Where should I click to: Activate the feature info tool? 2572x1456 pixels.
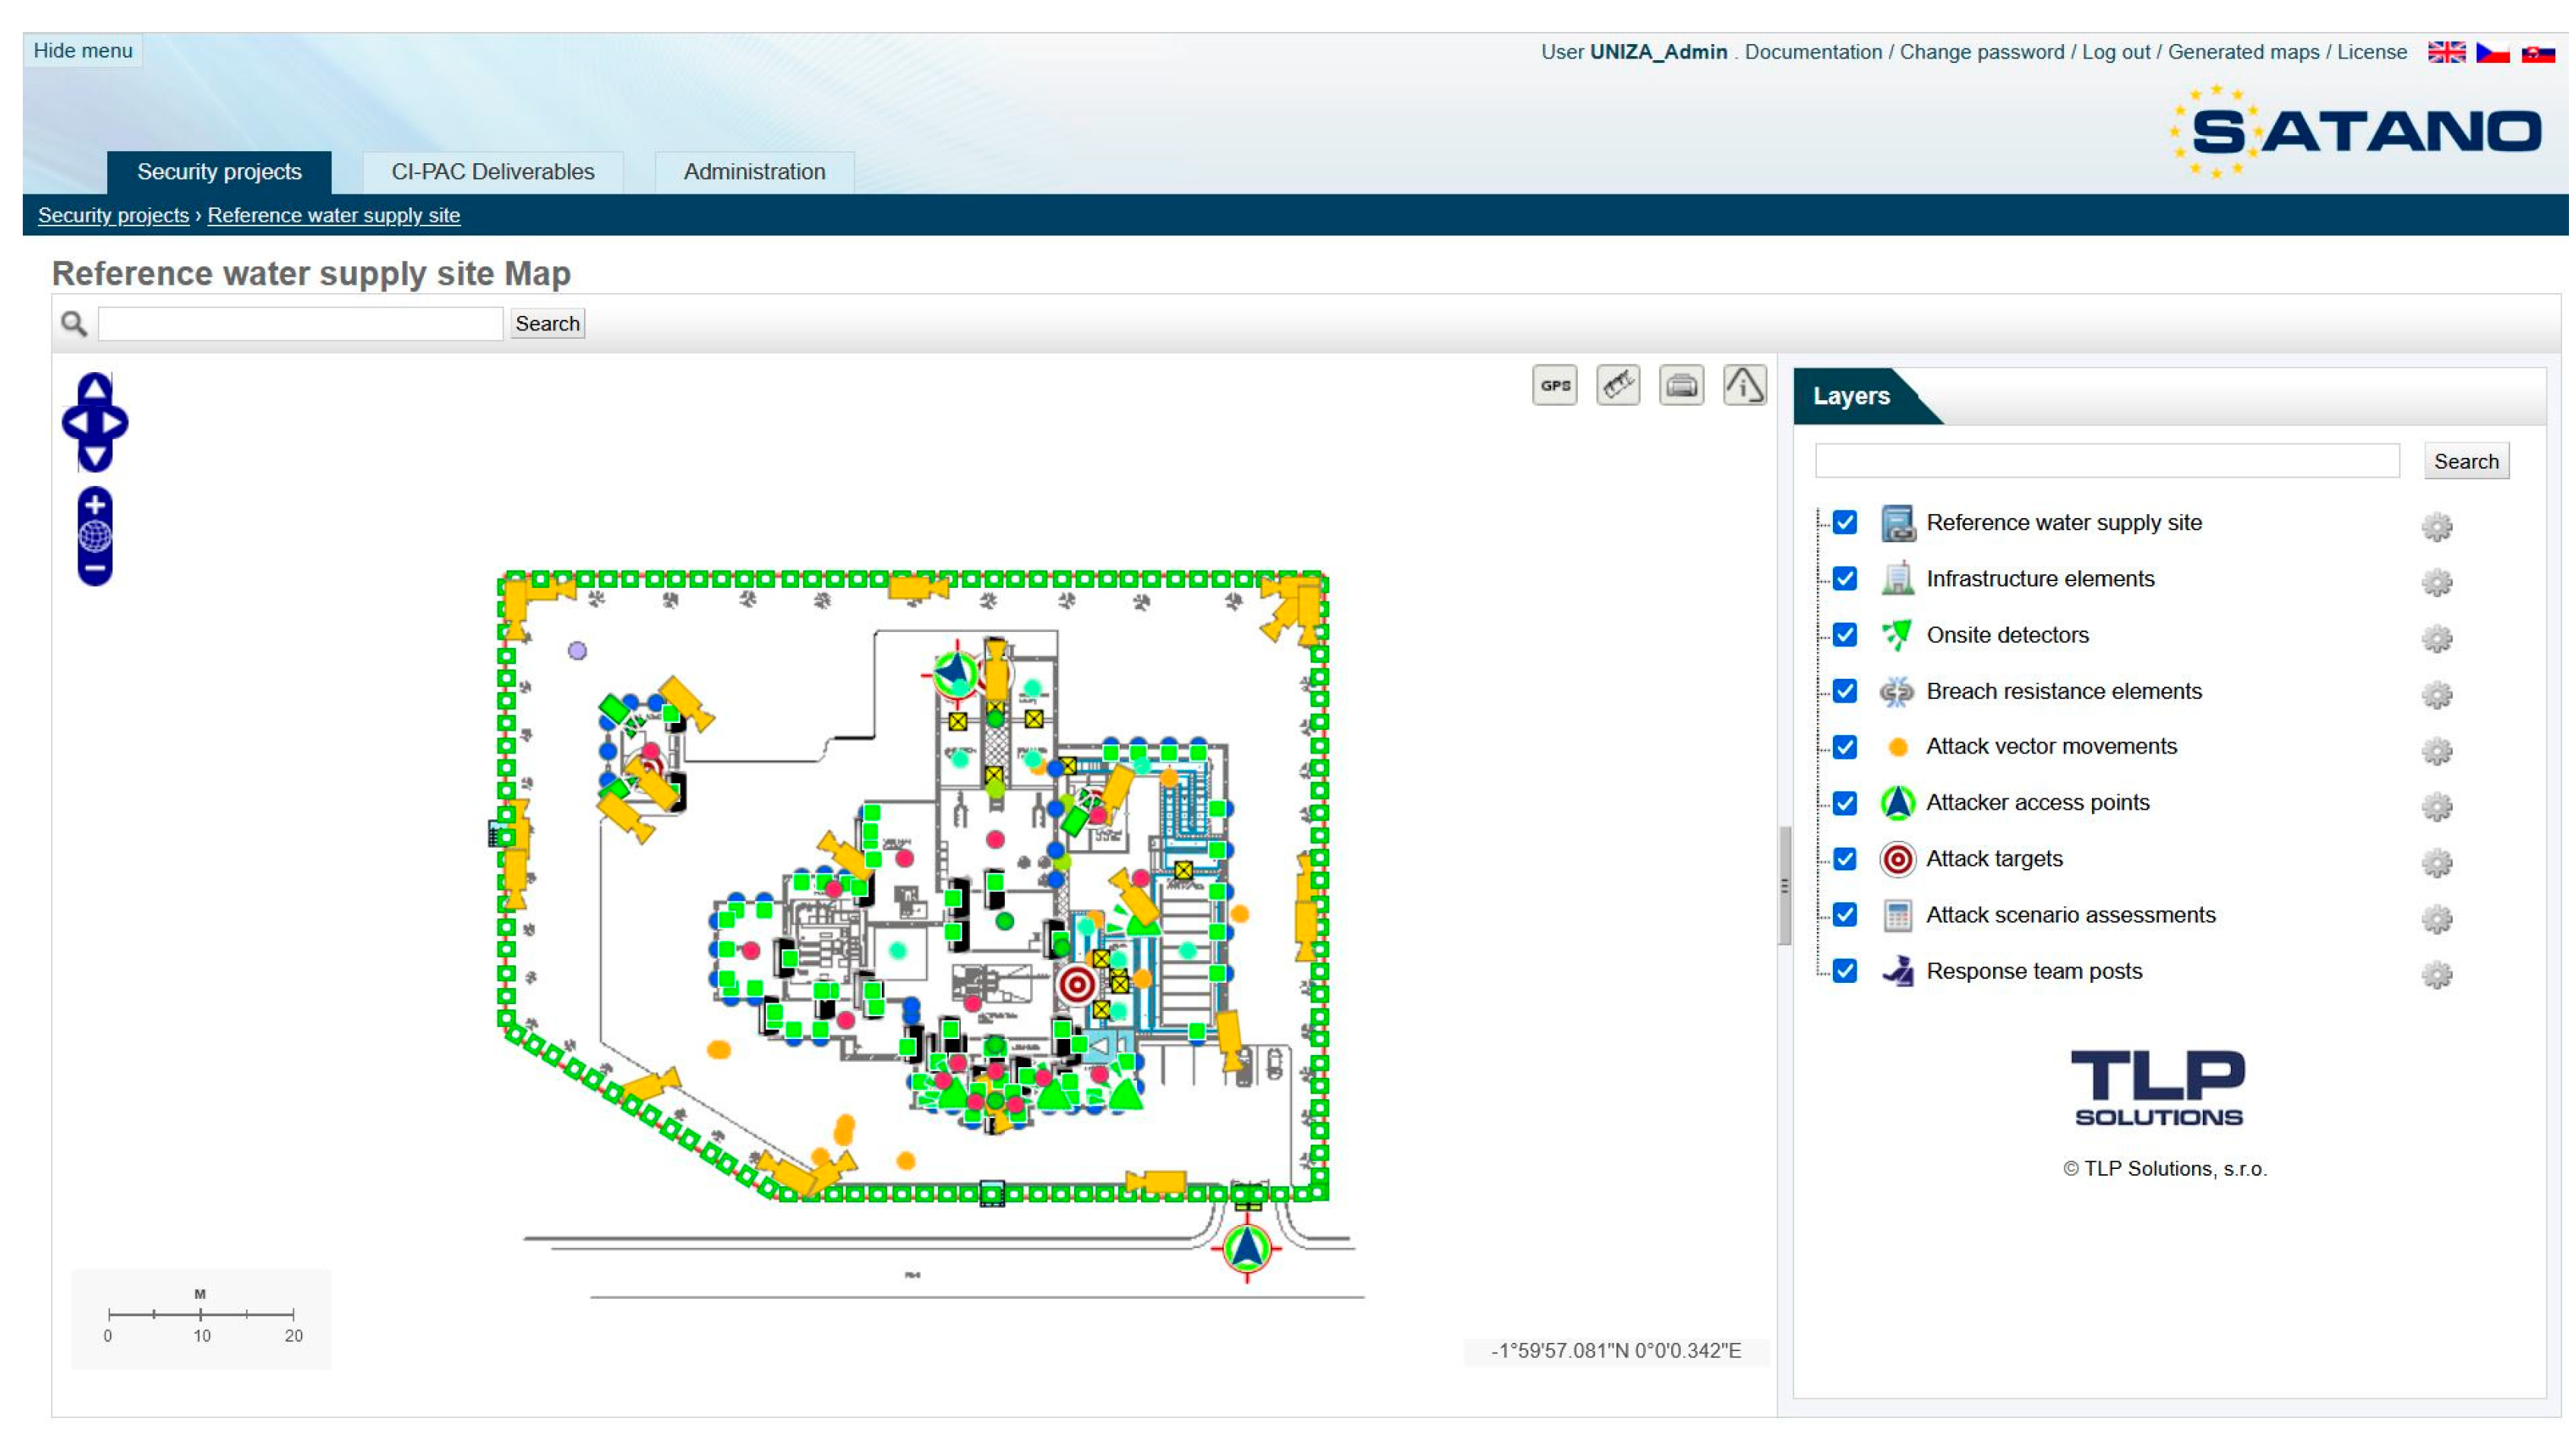click(x=1745, y=386)
